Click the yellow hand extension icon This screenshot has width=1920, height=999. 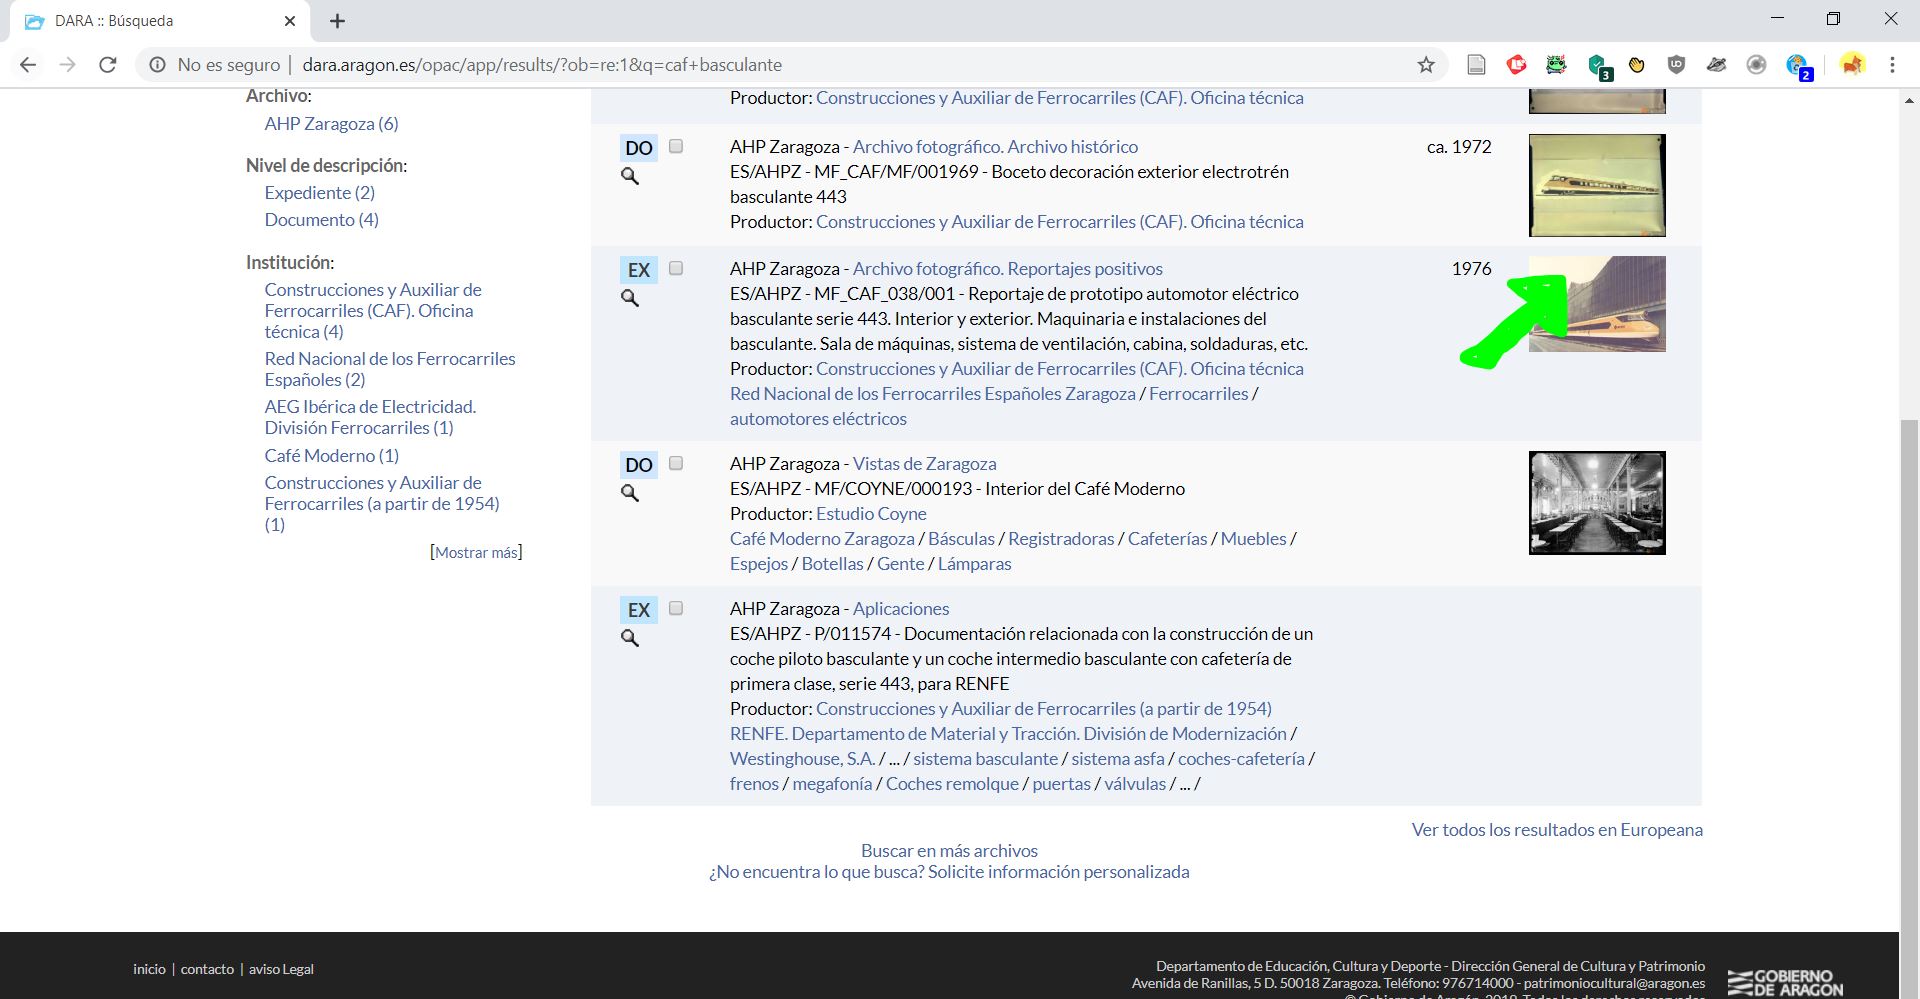pyautogui.click(x=1637, y=65)
